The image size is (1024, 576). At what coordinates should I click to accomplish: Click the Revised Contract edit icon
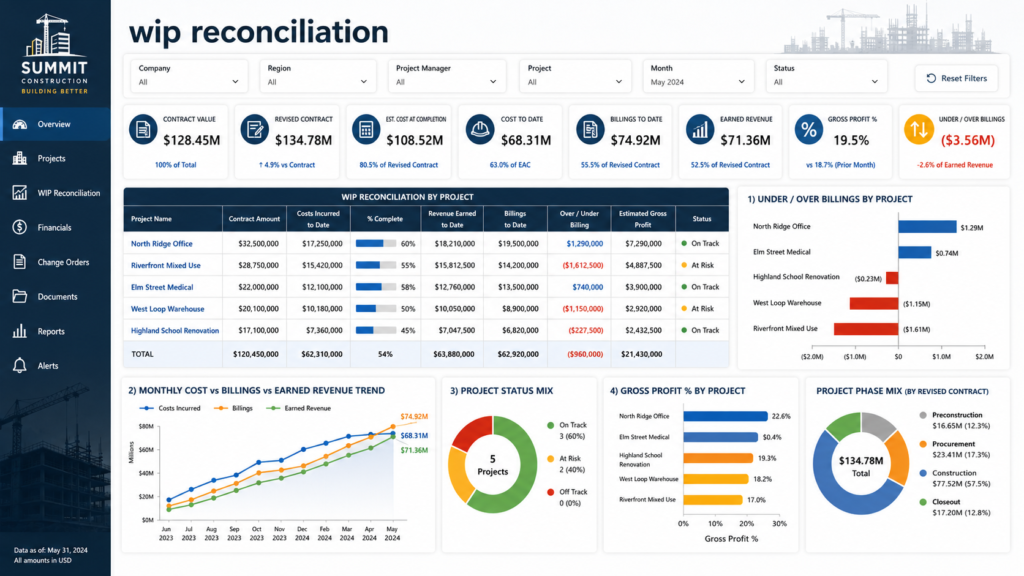(x=254, y=129)
